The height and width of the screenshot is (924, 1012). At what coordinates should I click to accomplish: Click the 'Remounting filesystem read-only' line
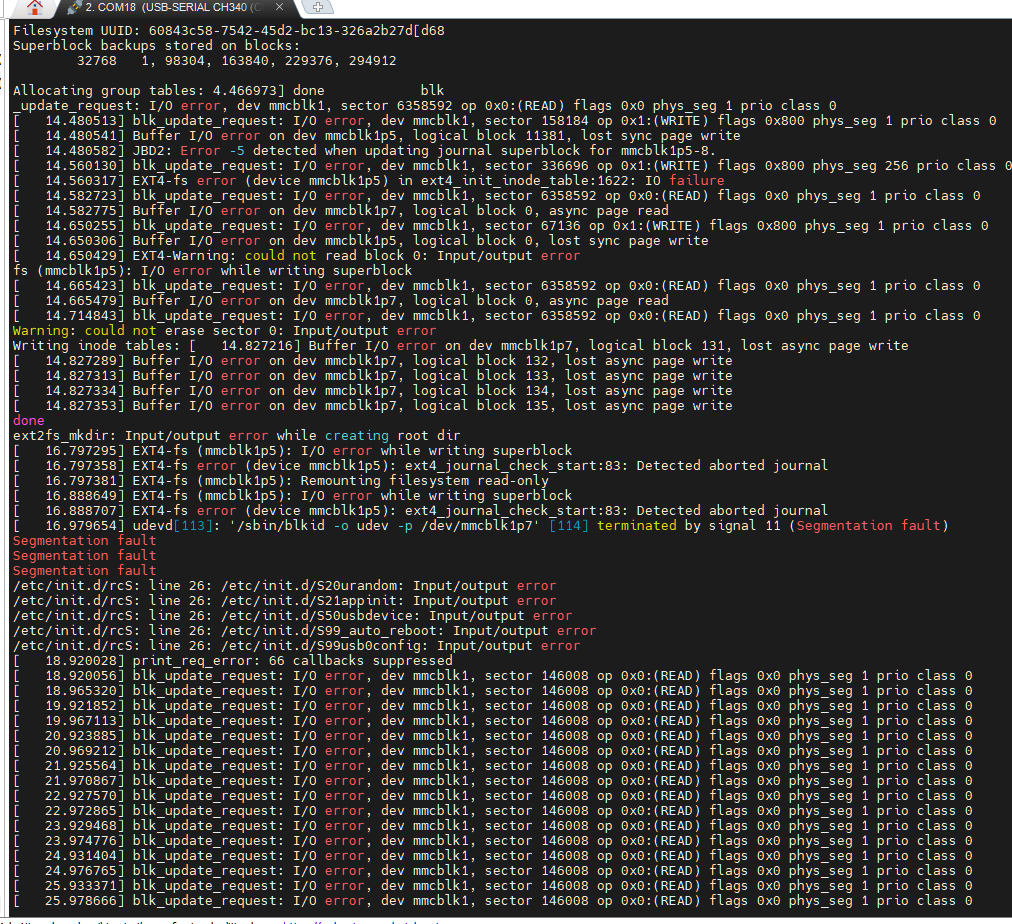coord(281,481)
